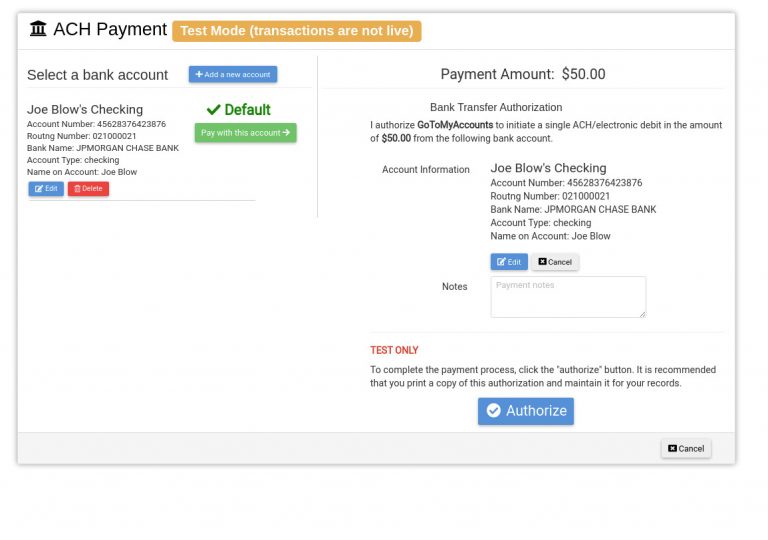Click Bank Name line in authorization details
The image size is (768, 540).
(x=573, y=209)
